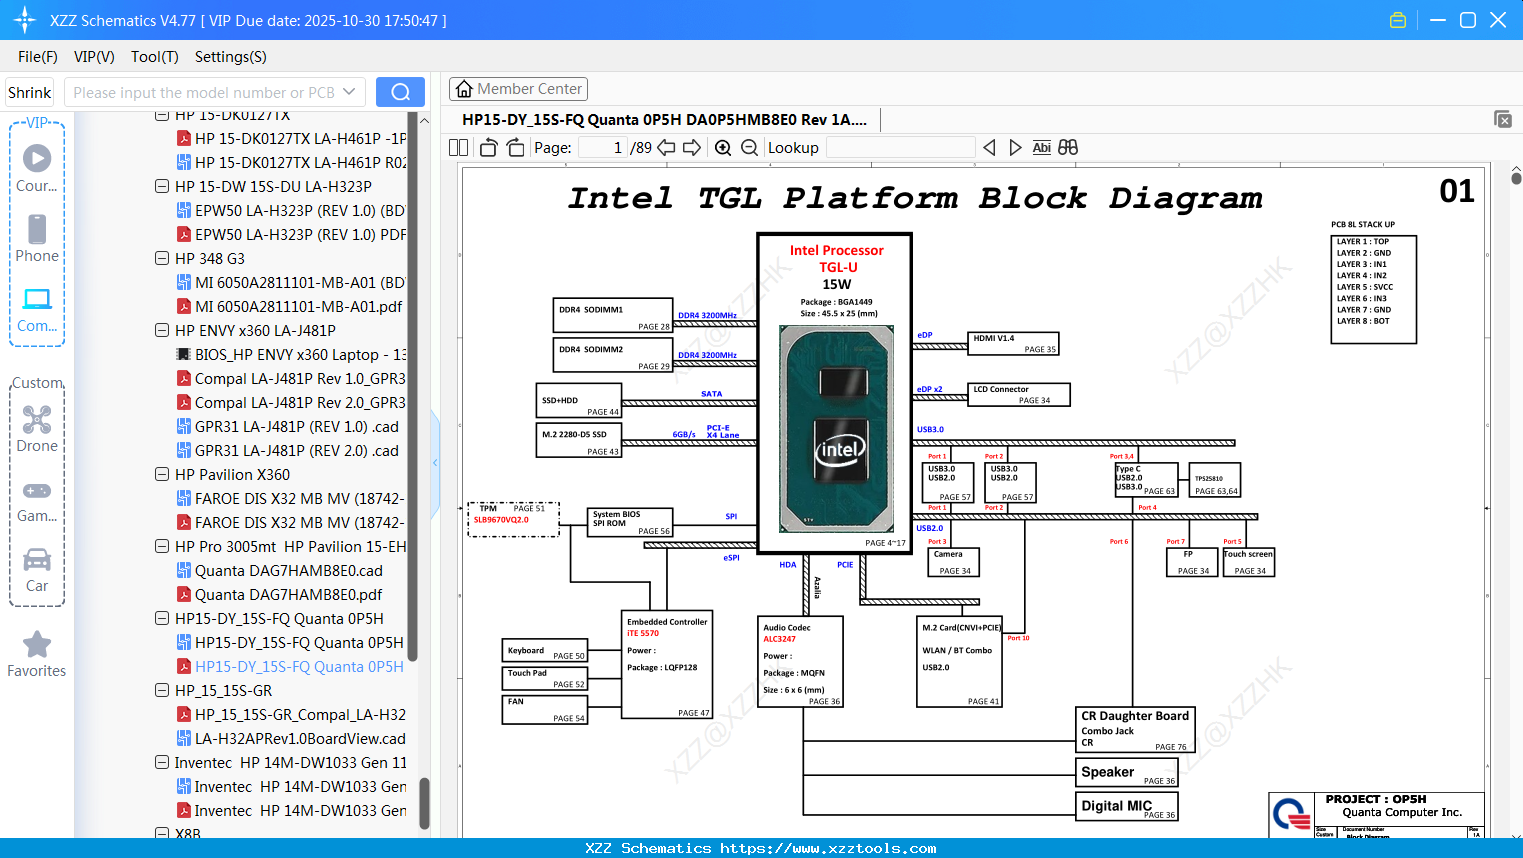Viewport: 1523px width, 858px height.
Task: Select Compal LA-J481P Rev 2.0_GPR3 file
Action: point(291,403)
